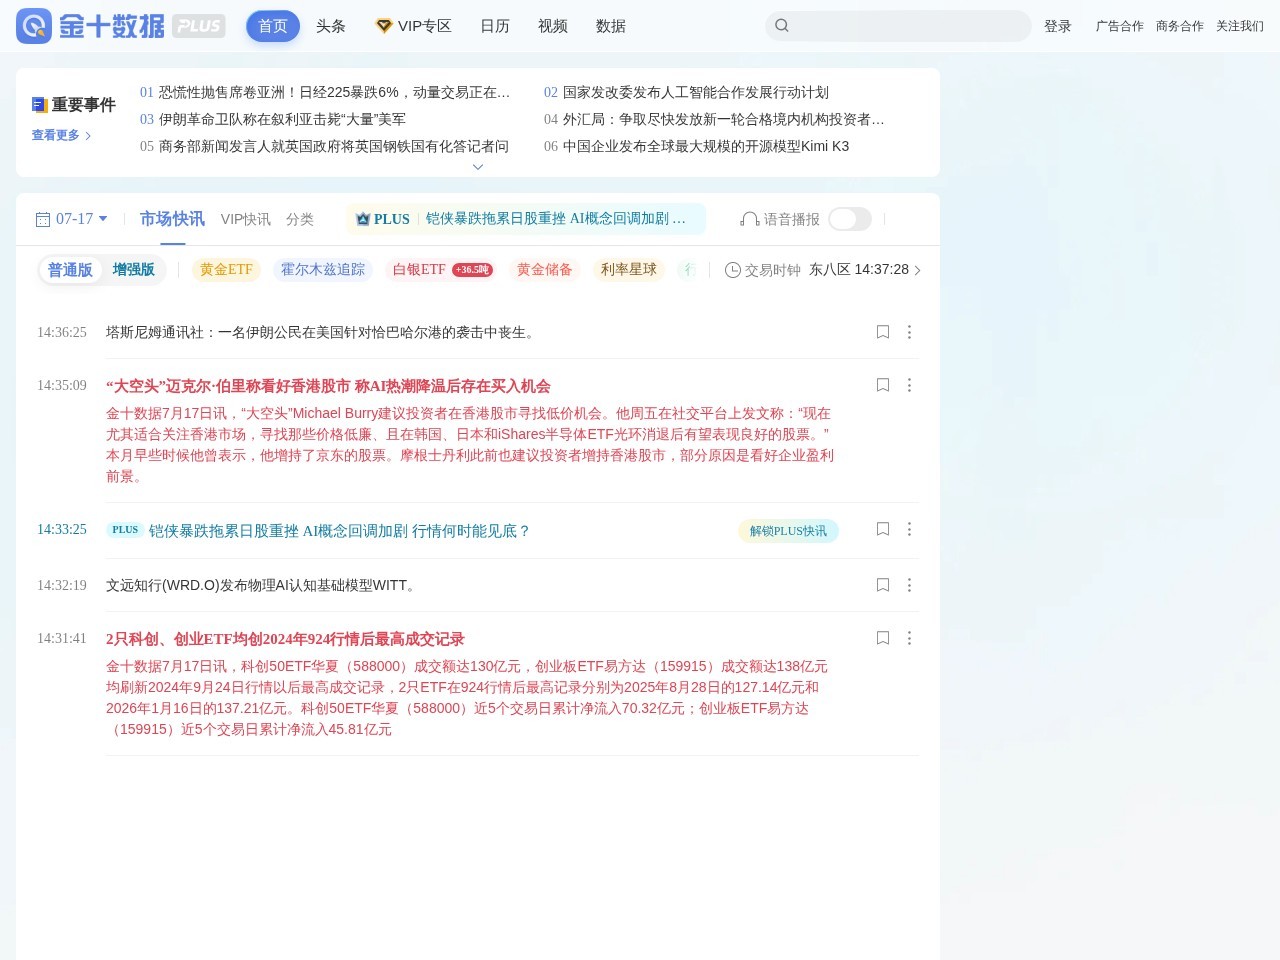Screen dimensions: 1280x960
Task: Click the 商务合作 link
Action: tap(1180, 26)
